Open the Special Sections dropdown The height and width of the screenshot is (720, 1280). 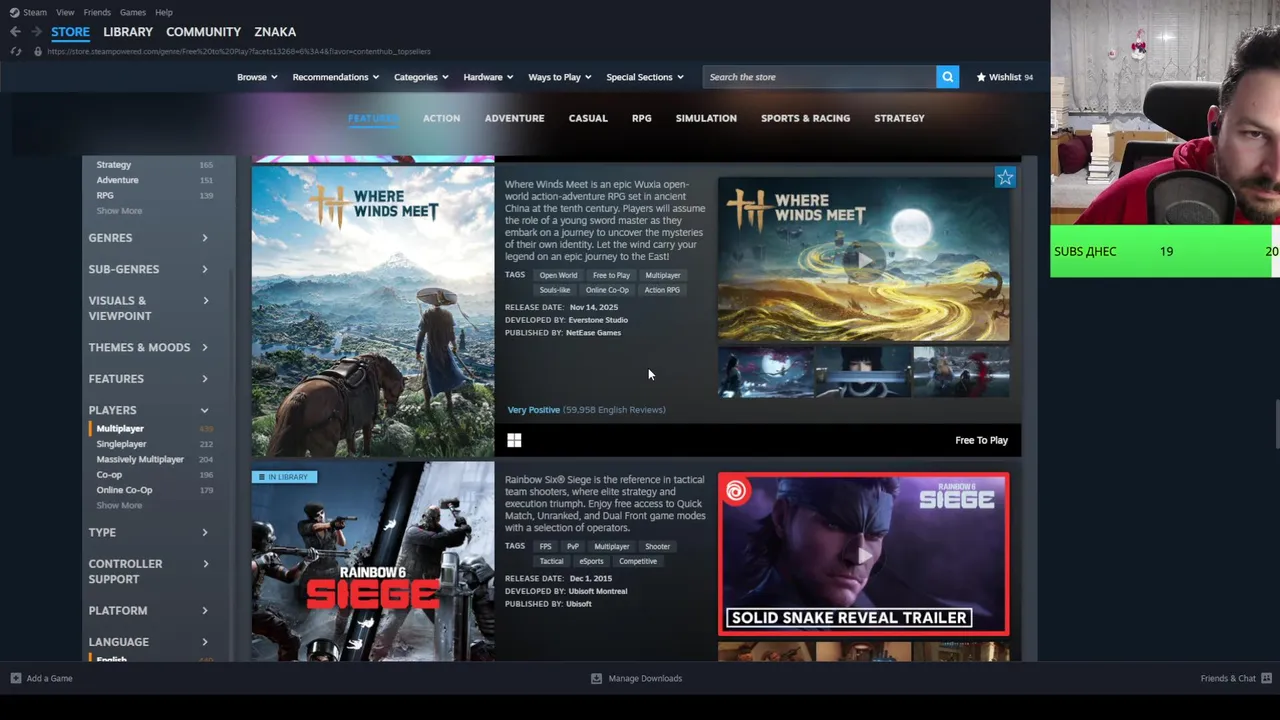645,77
